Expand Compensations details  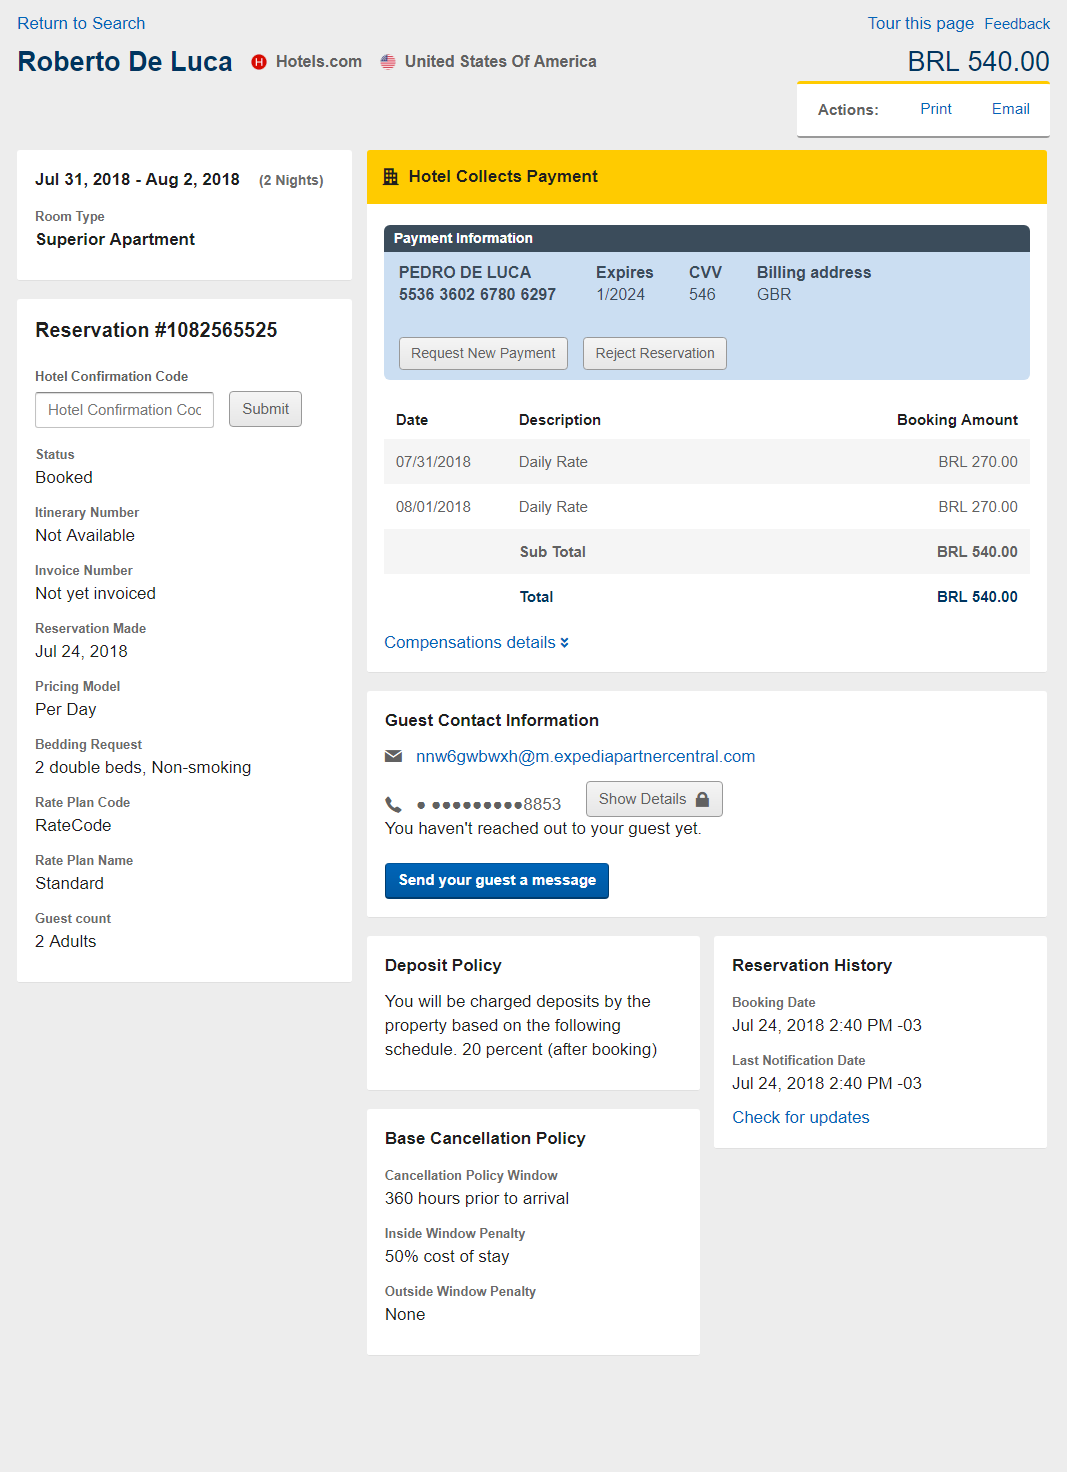[x=469, y=642]
